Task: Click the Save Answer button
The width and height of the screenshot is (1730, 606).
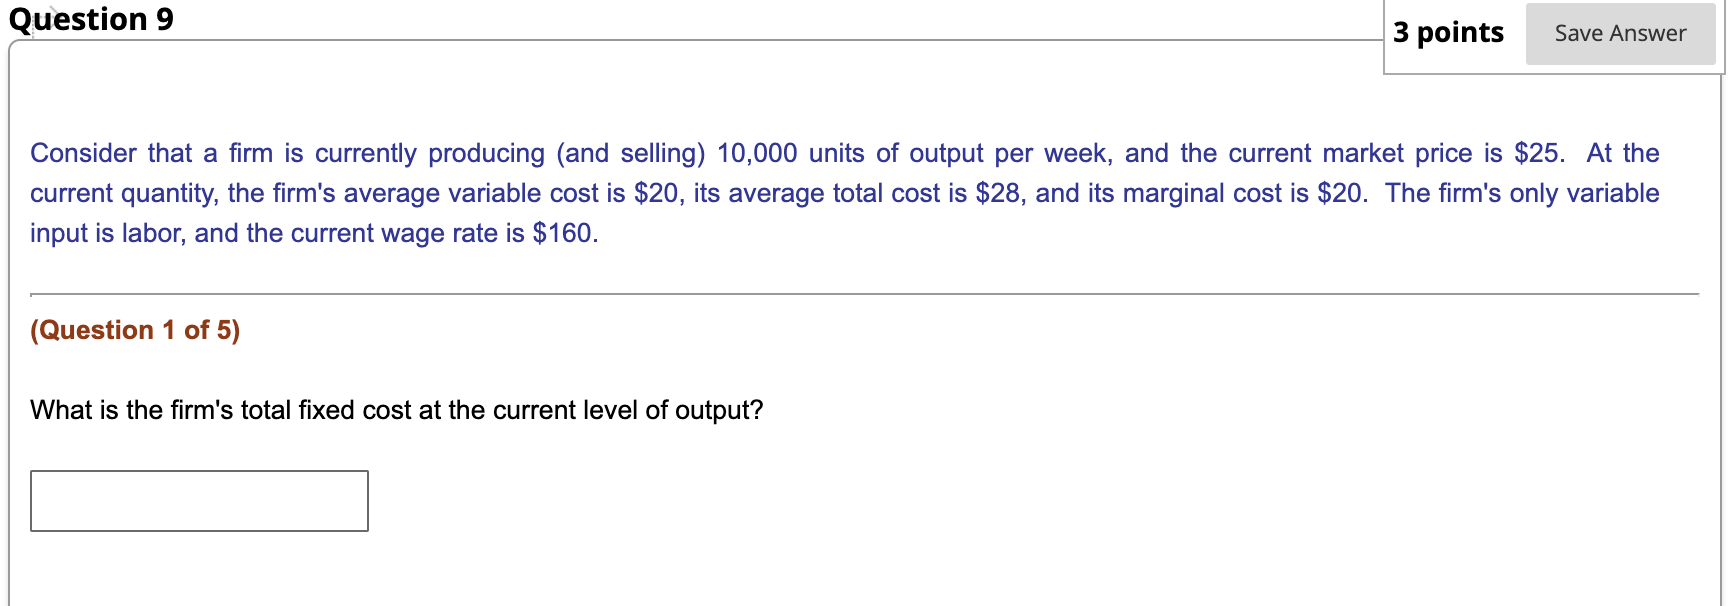Action: (1620, 33)
